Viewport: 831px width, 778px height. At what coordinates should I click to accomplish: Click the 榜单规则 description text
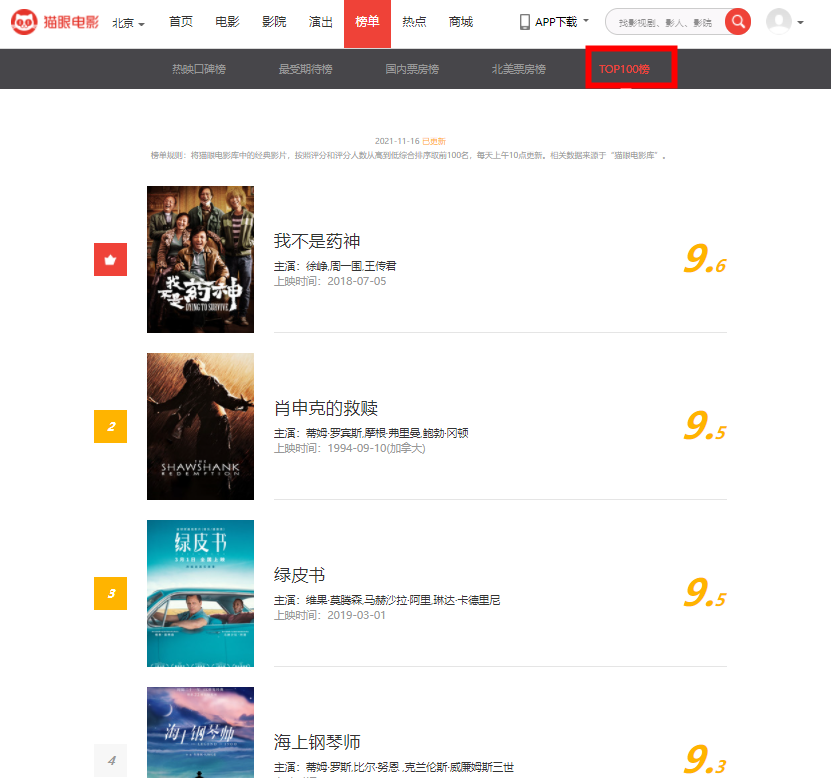pos(408,155)
